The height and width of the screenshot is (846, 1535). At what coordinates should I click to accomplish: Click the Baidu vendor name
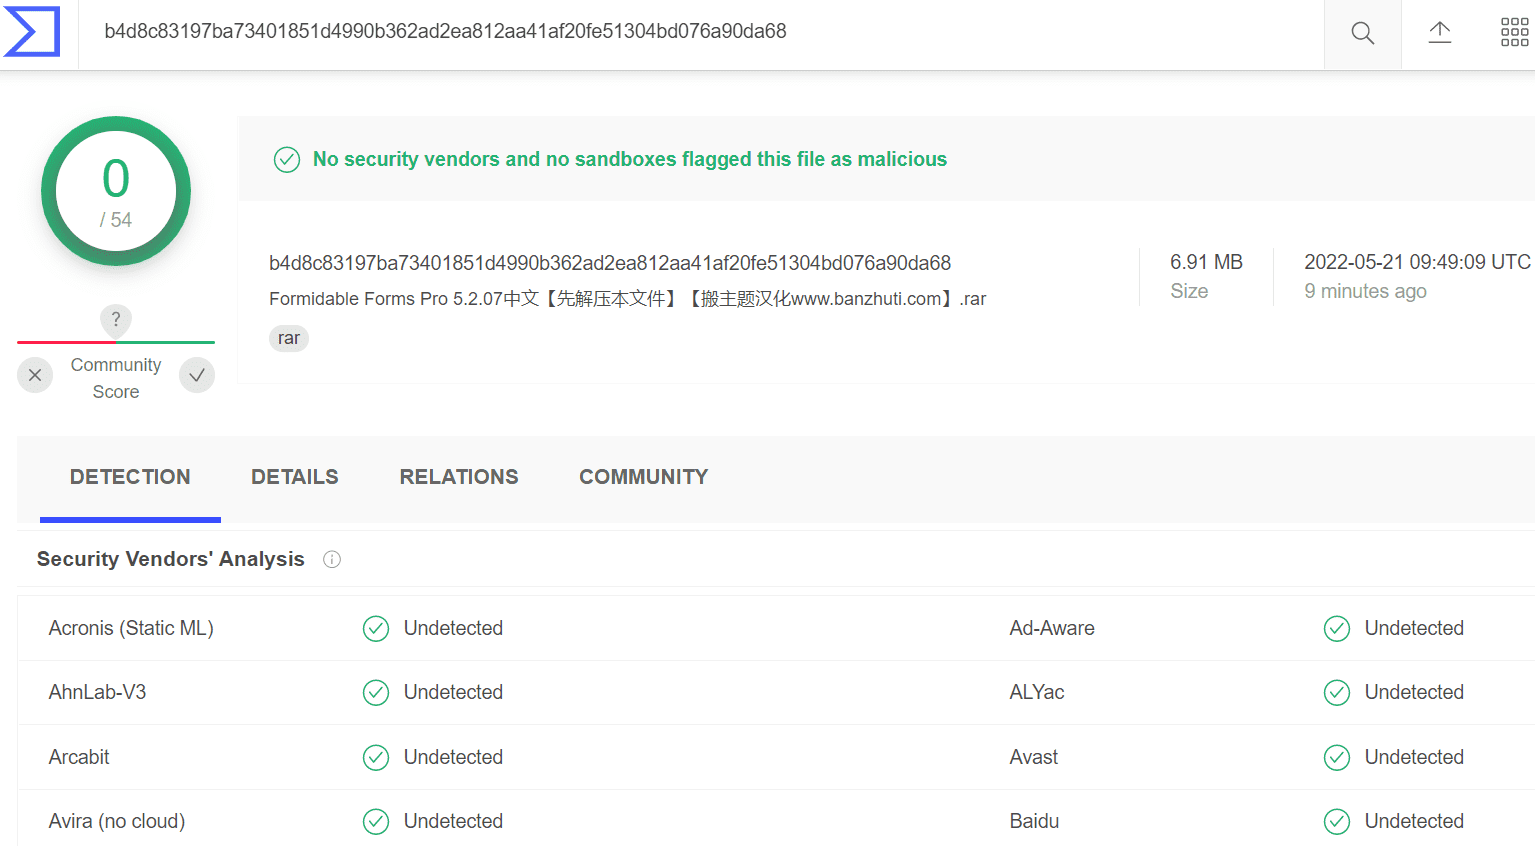point(1034,821)
